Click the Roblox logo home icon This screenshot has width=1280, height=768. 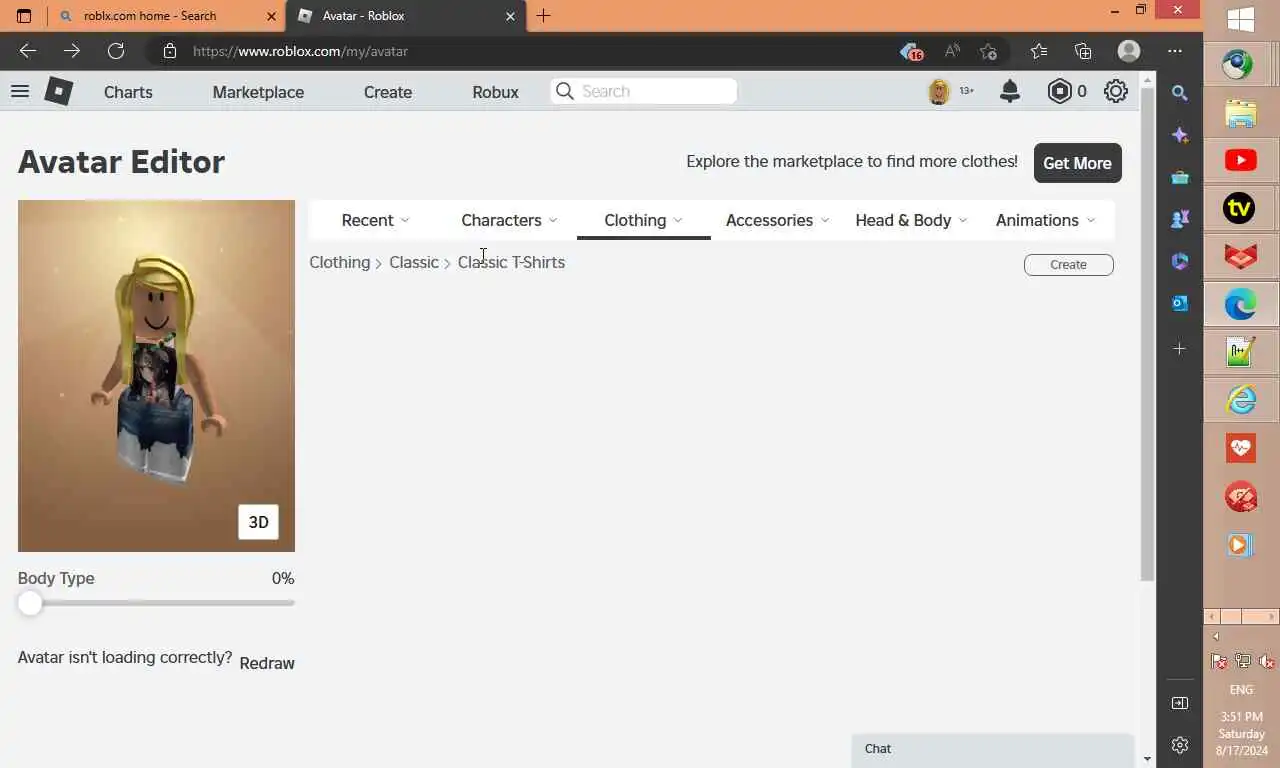(59, 91)
